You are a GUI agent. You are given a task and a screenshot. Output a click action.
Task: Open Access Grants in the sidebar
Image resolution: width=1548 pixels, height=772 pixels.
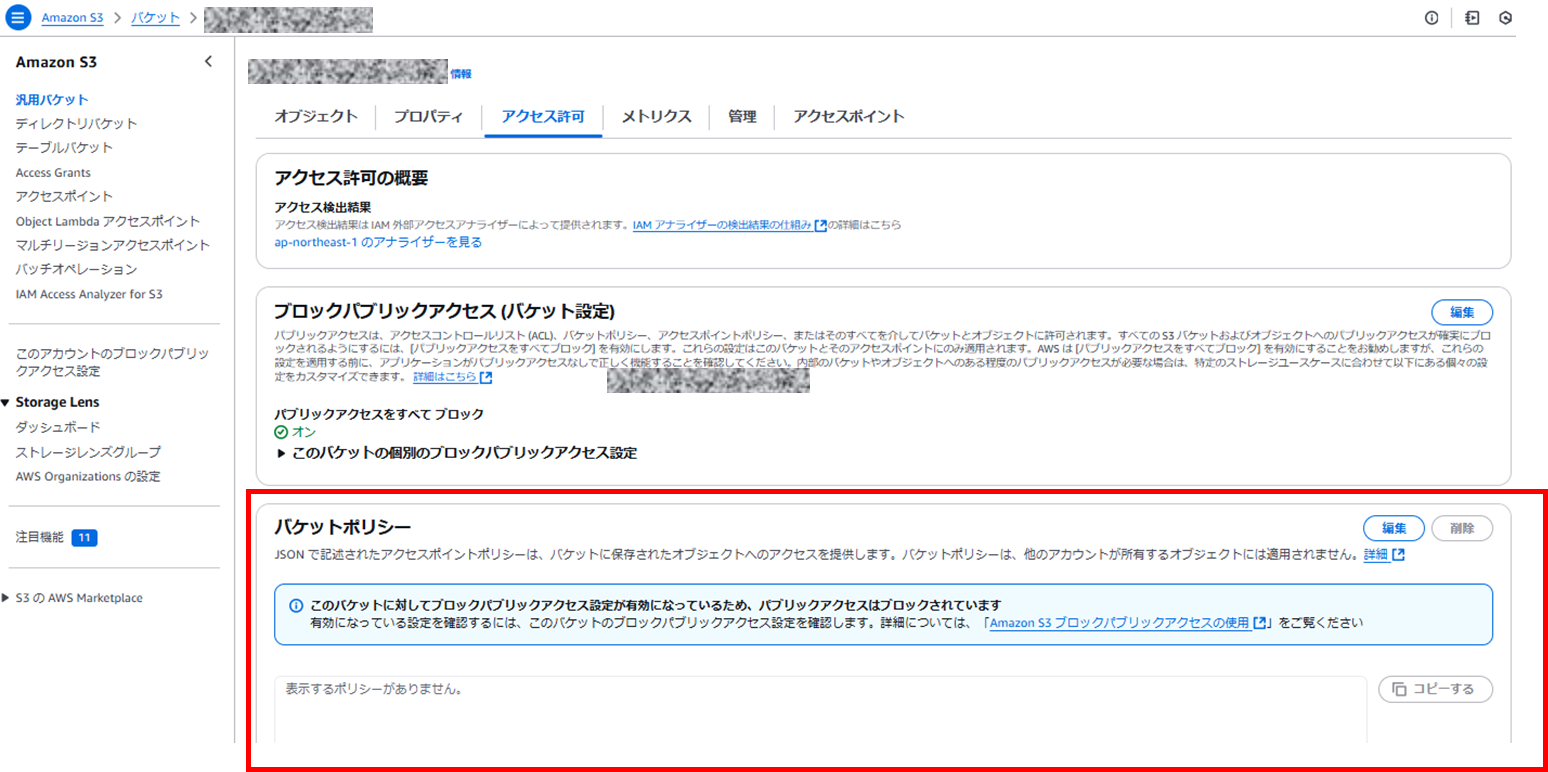pos(53,173)
